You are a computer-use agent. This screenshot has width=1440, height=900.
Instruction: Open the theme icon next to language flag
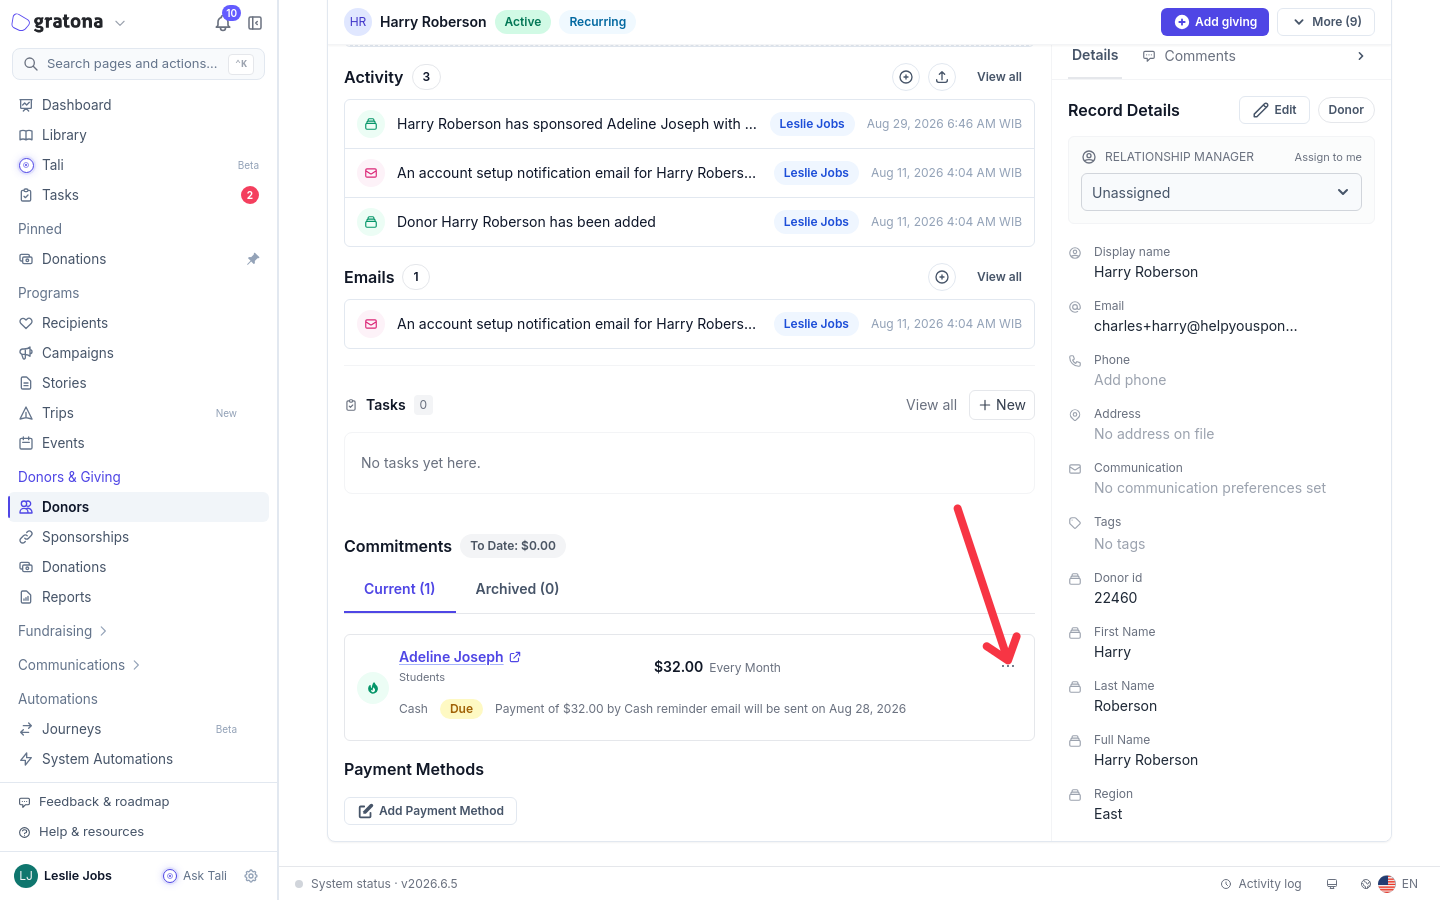(1366, 884)
